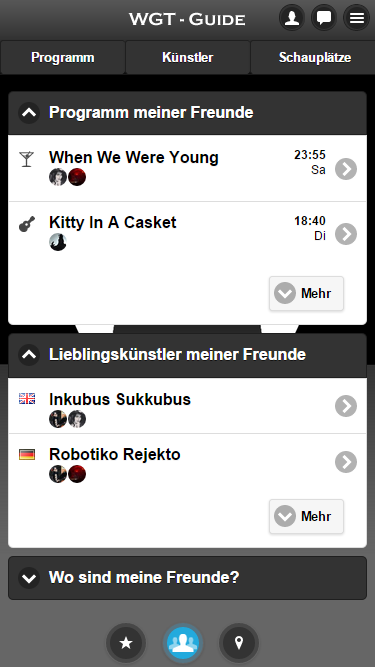Switch to the Schauplätze tab
The width and height of the screenshot is (375, 667).
click(313, 57)
